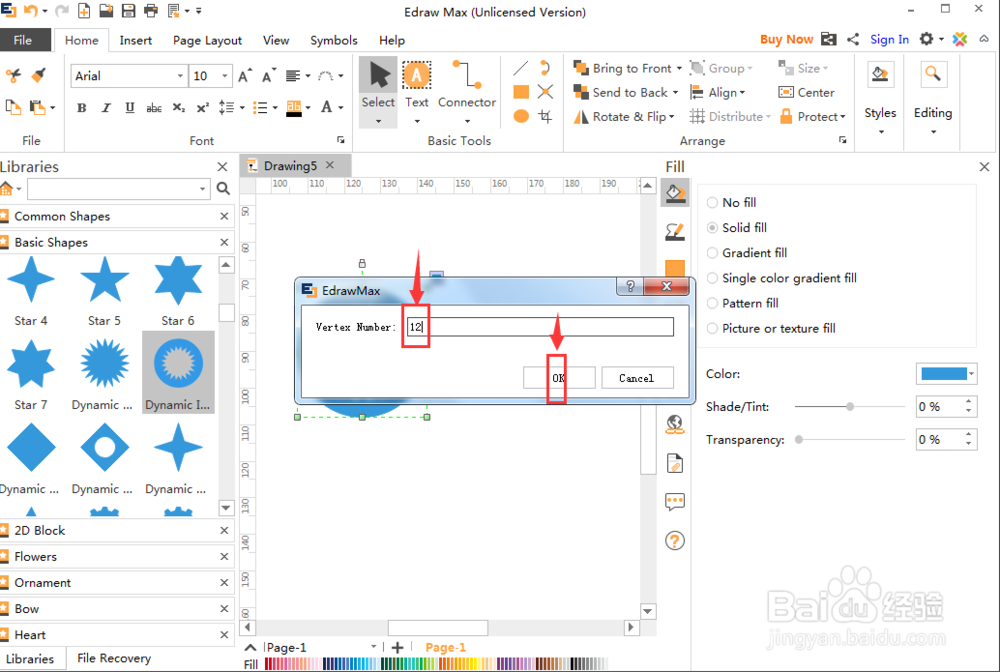Select the Text tool
Screen dimensions: 1000x672
(x=416, y=91)
